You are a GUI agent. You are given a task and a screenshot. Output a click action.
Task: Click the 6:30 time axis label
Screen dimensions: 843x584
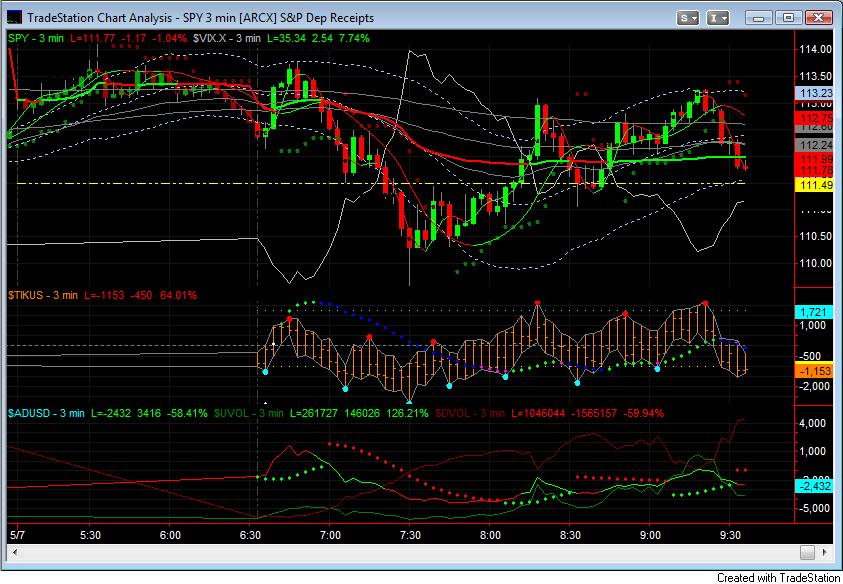[250, 536]
